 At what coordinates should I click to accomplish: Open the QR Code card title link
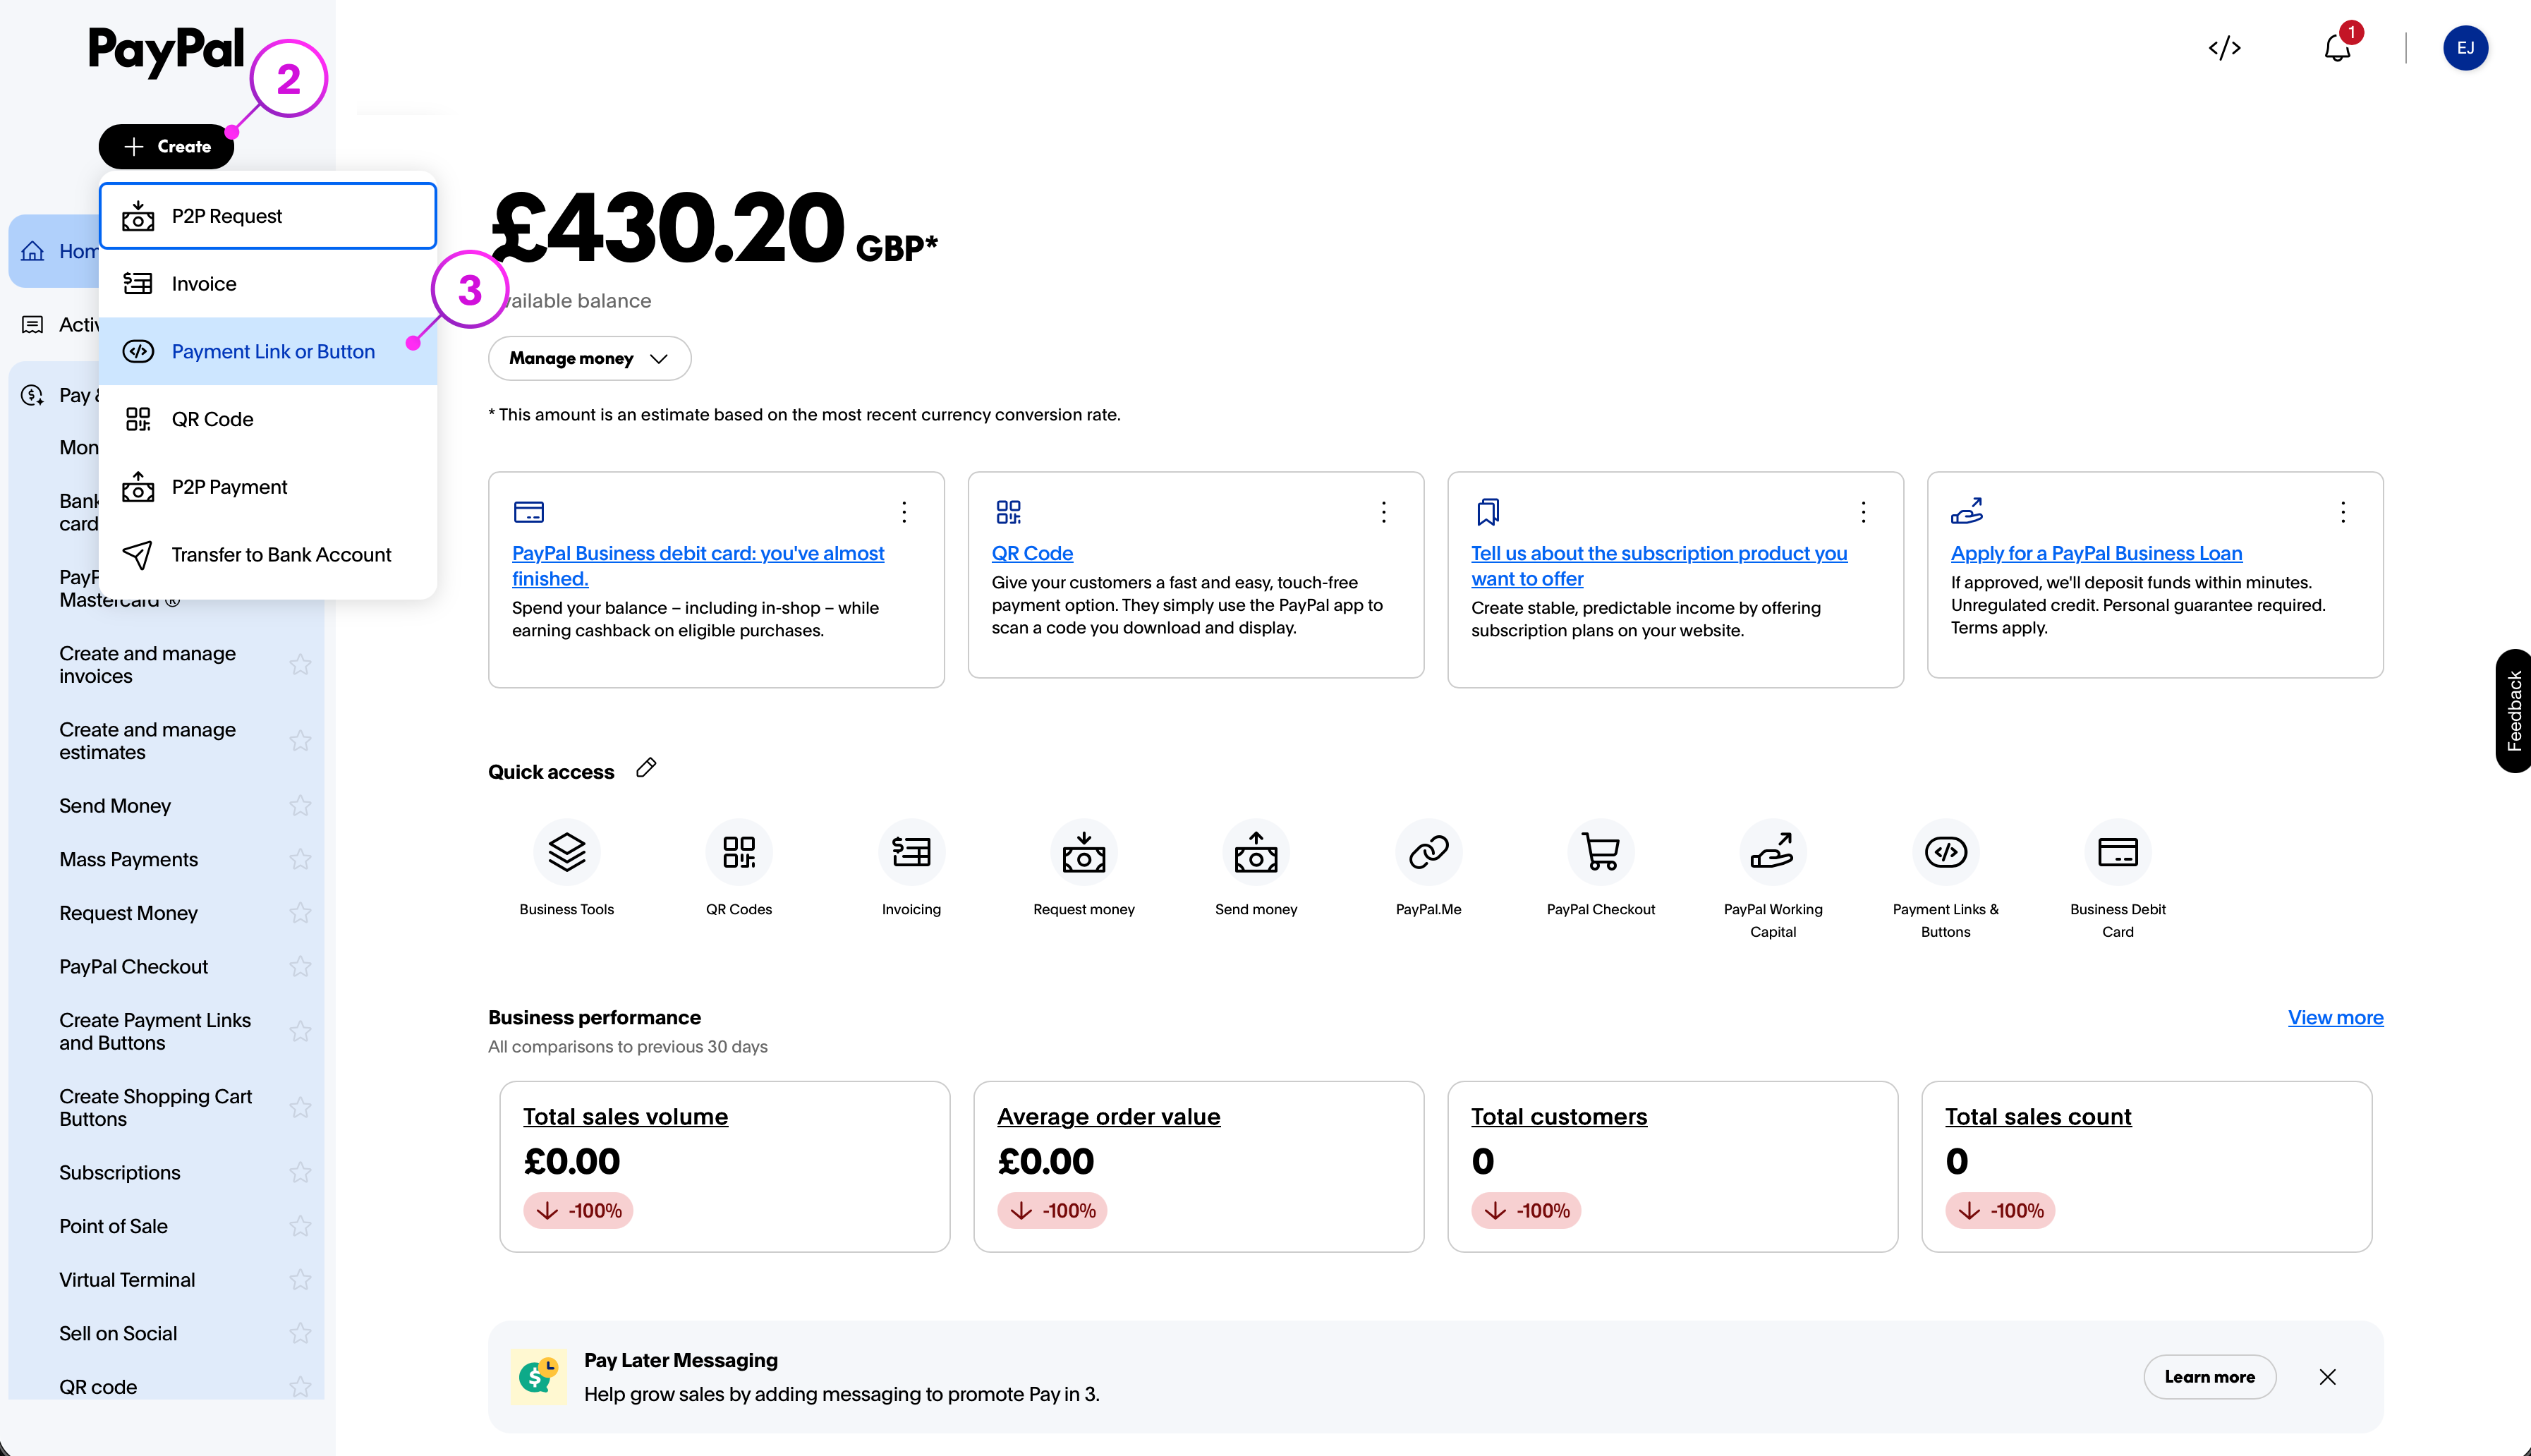pos(1032,553)
